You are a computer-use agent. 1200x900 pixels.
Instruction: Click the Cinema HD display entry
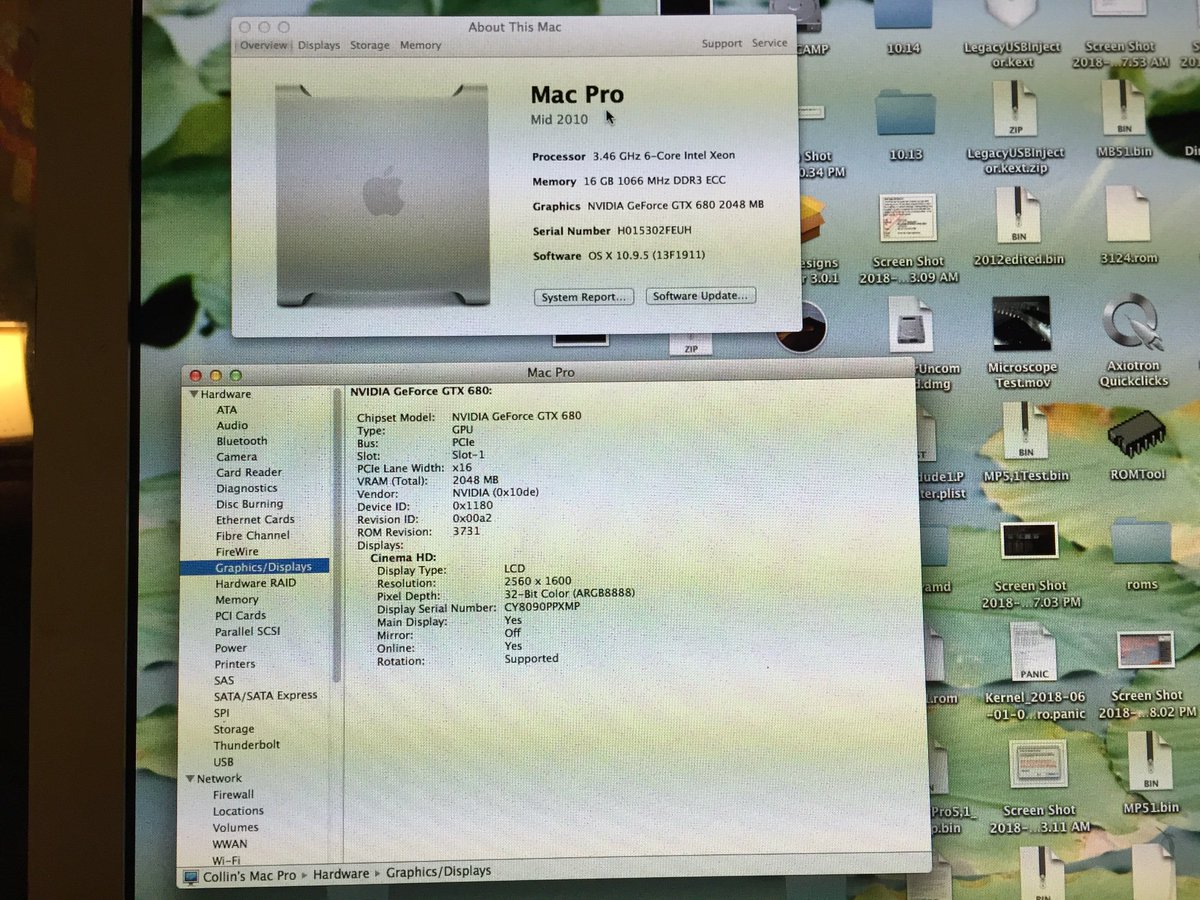(401, 558)
